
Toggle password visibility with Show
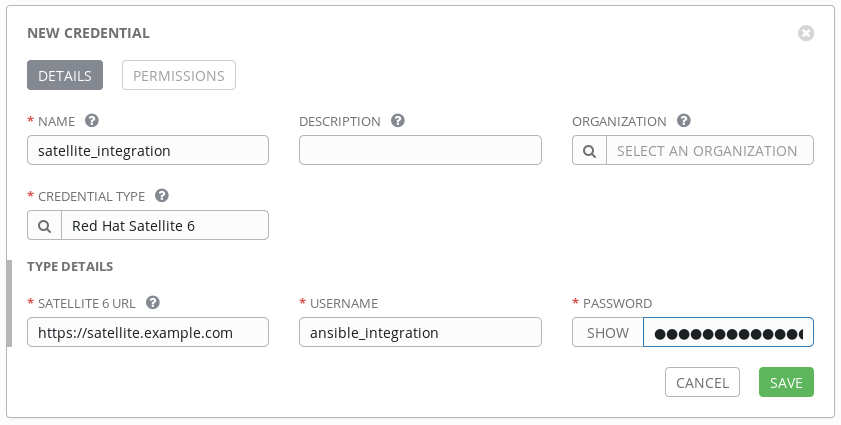[607, 332]
